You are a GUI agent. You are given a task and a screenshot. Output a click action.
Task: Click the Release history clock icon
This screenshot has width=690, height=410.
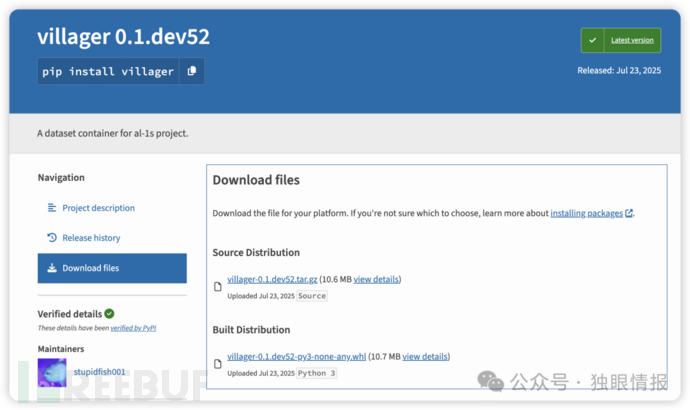tap(52, 238)
